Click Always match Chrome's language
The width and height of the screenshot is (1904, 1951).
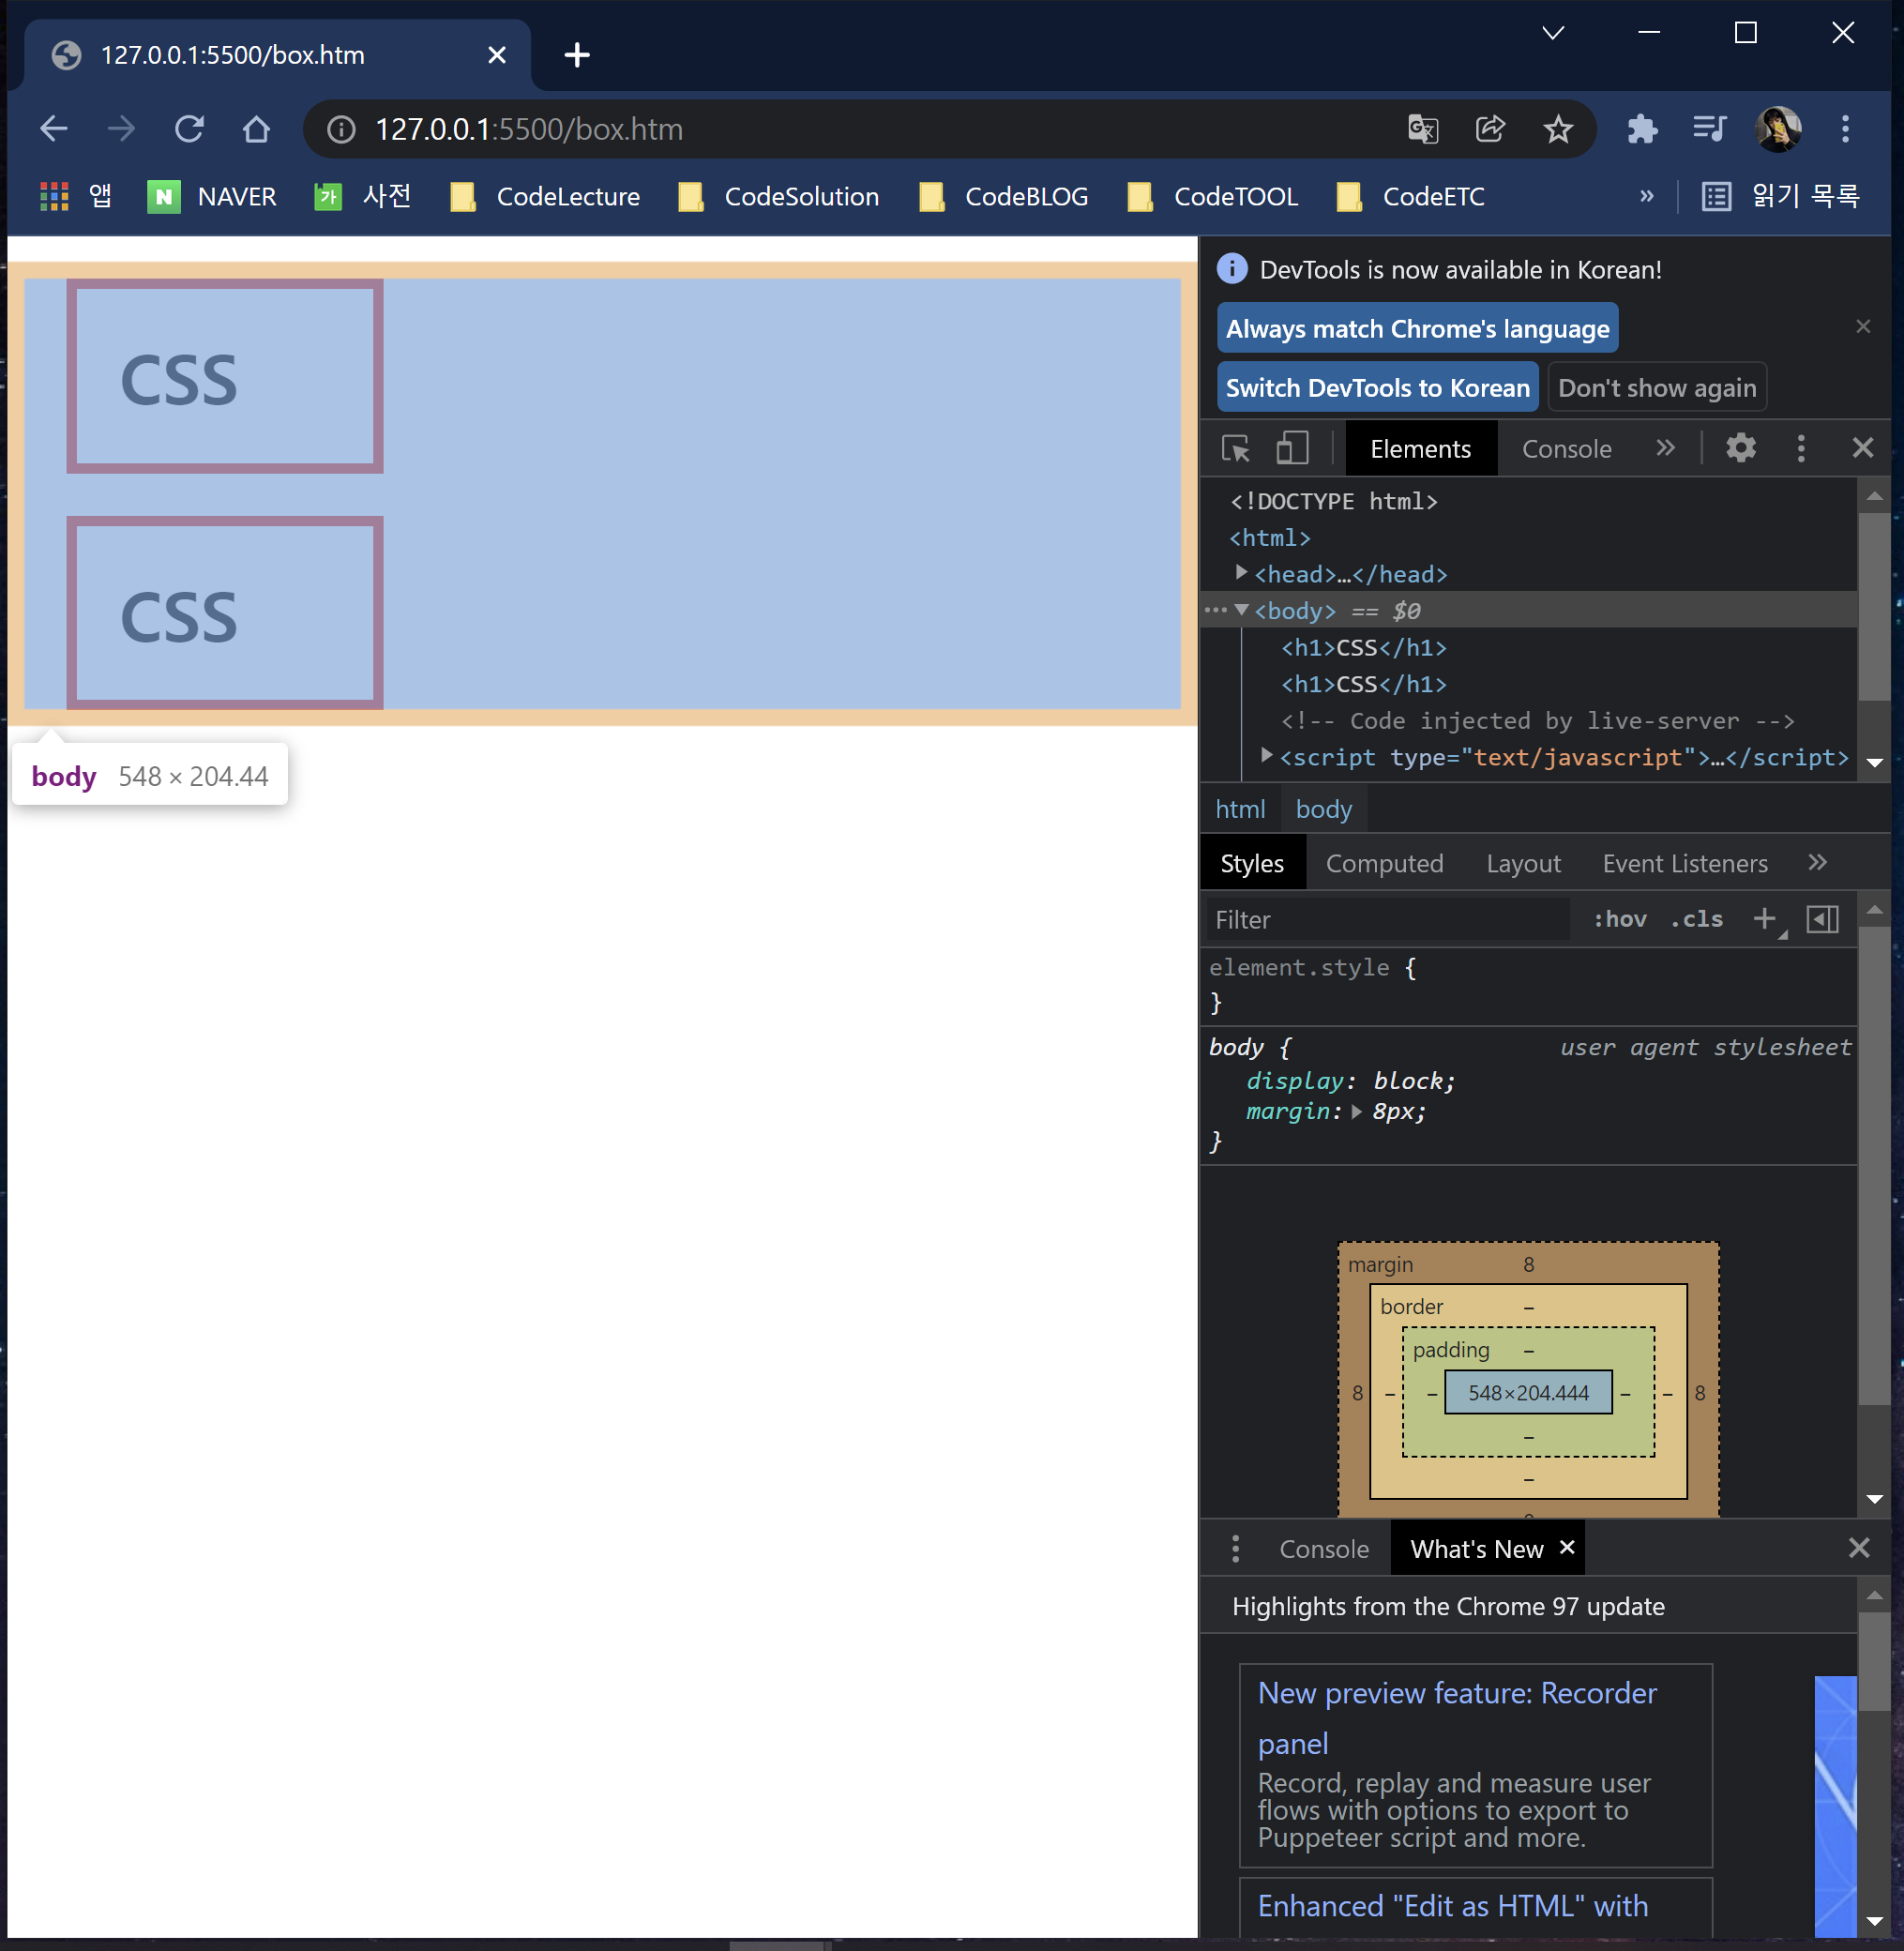coord(1417,328)
